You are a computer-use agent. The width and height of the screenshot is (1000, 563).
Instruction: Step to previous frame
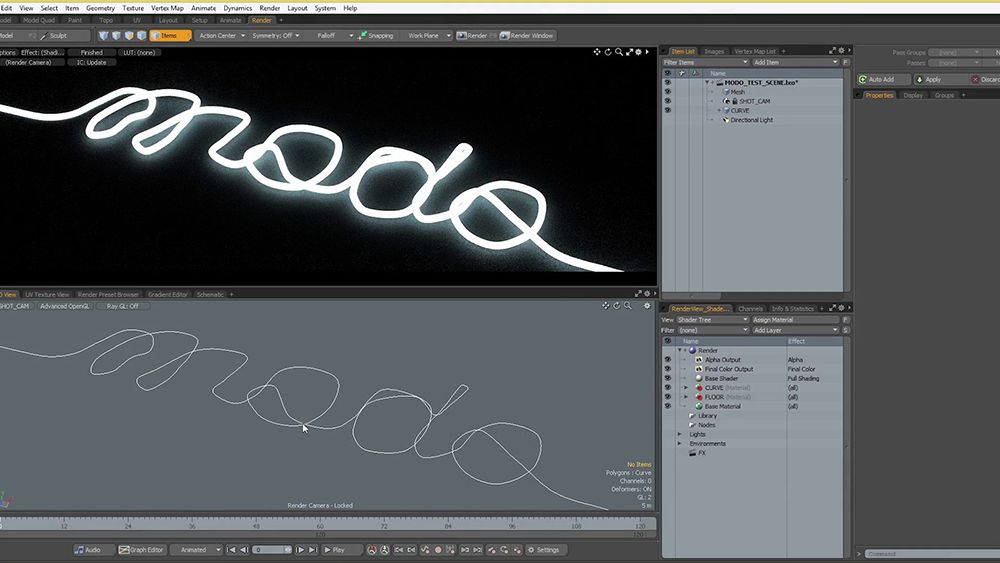(x=244, y=550)
